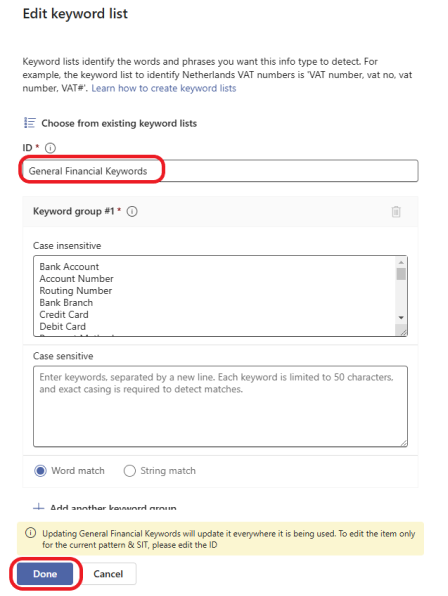Show info tooltip for Keyword group #1

tap(132, 211)
